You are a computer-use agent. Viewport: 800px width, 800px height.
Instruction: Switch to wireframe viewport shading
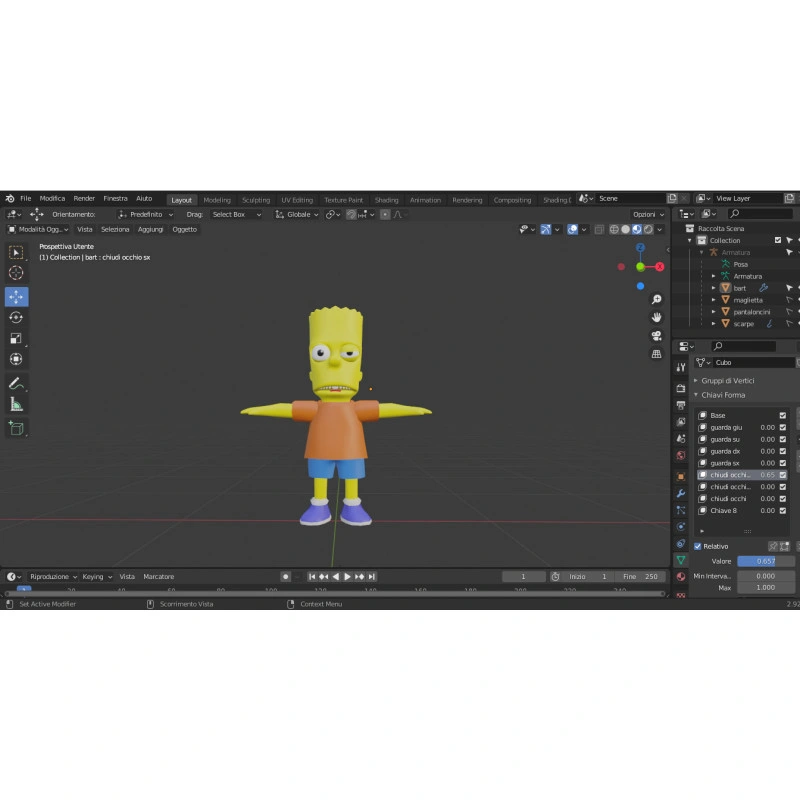[614, 230]
